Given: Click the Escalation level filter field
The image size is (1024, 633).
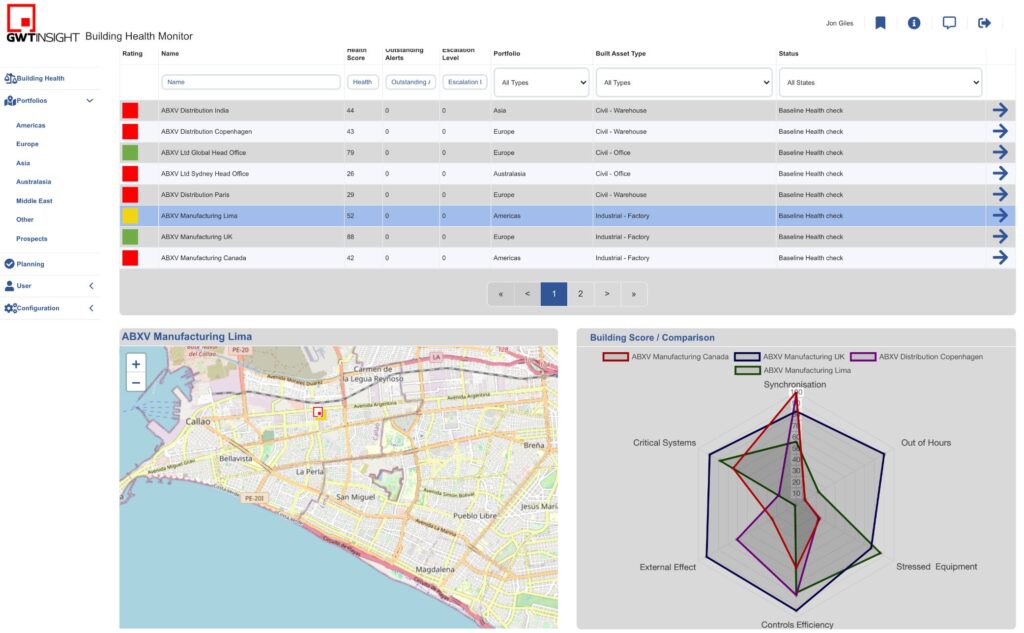Looking at the screenshot, I should point(464,82).
